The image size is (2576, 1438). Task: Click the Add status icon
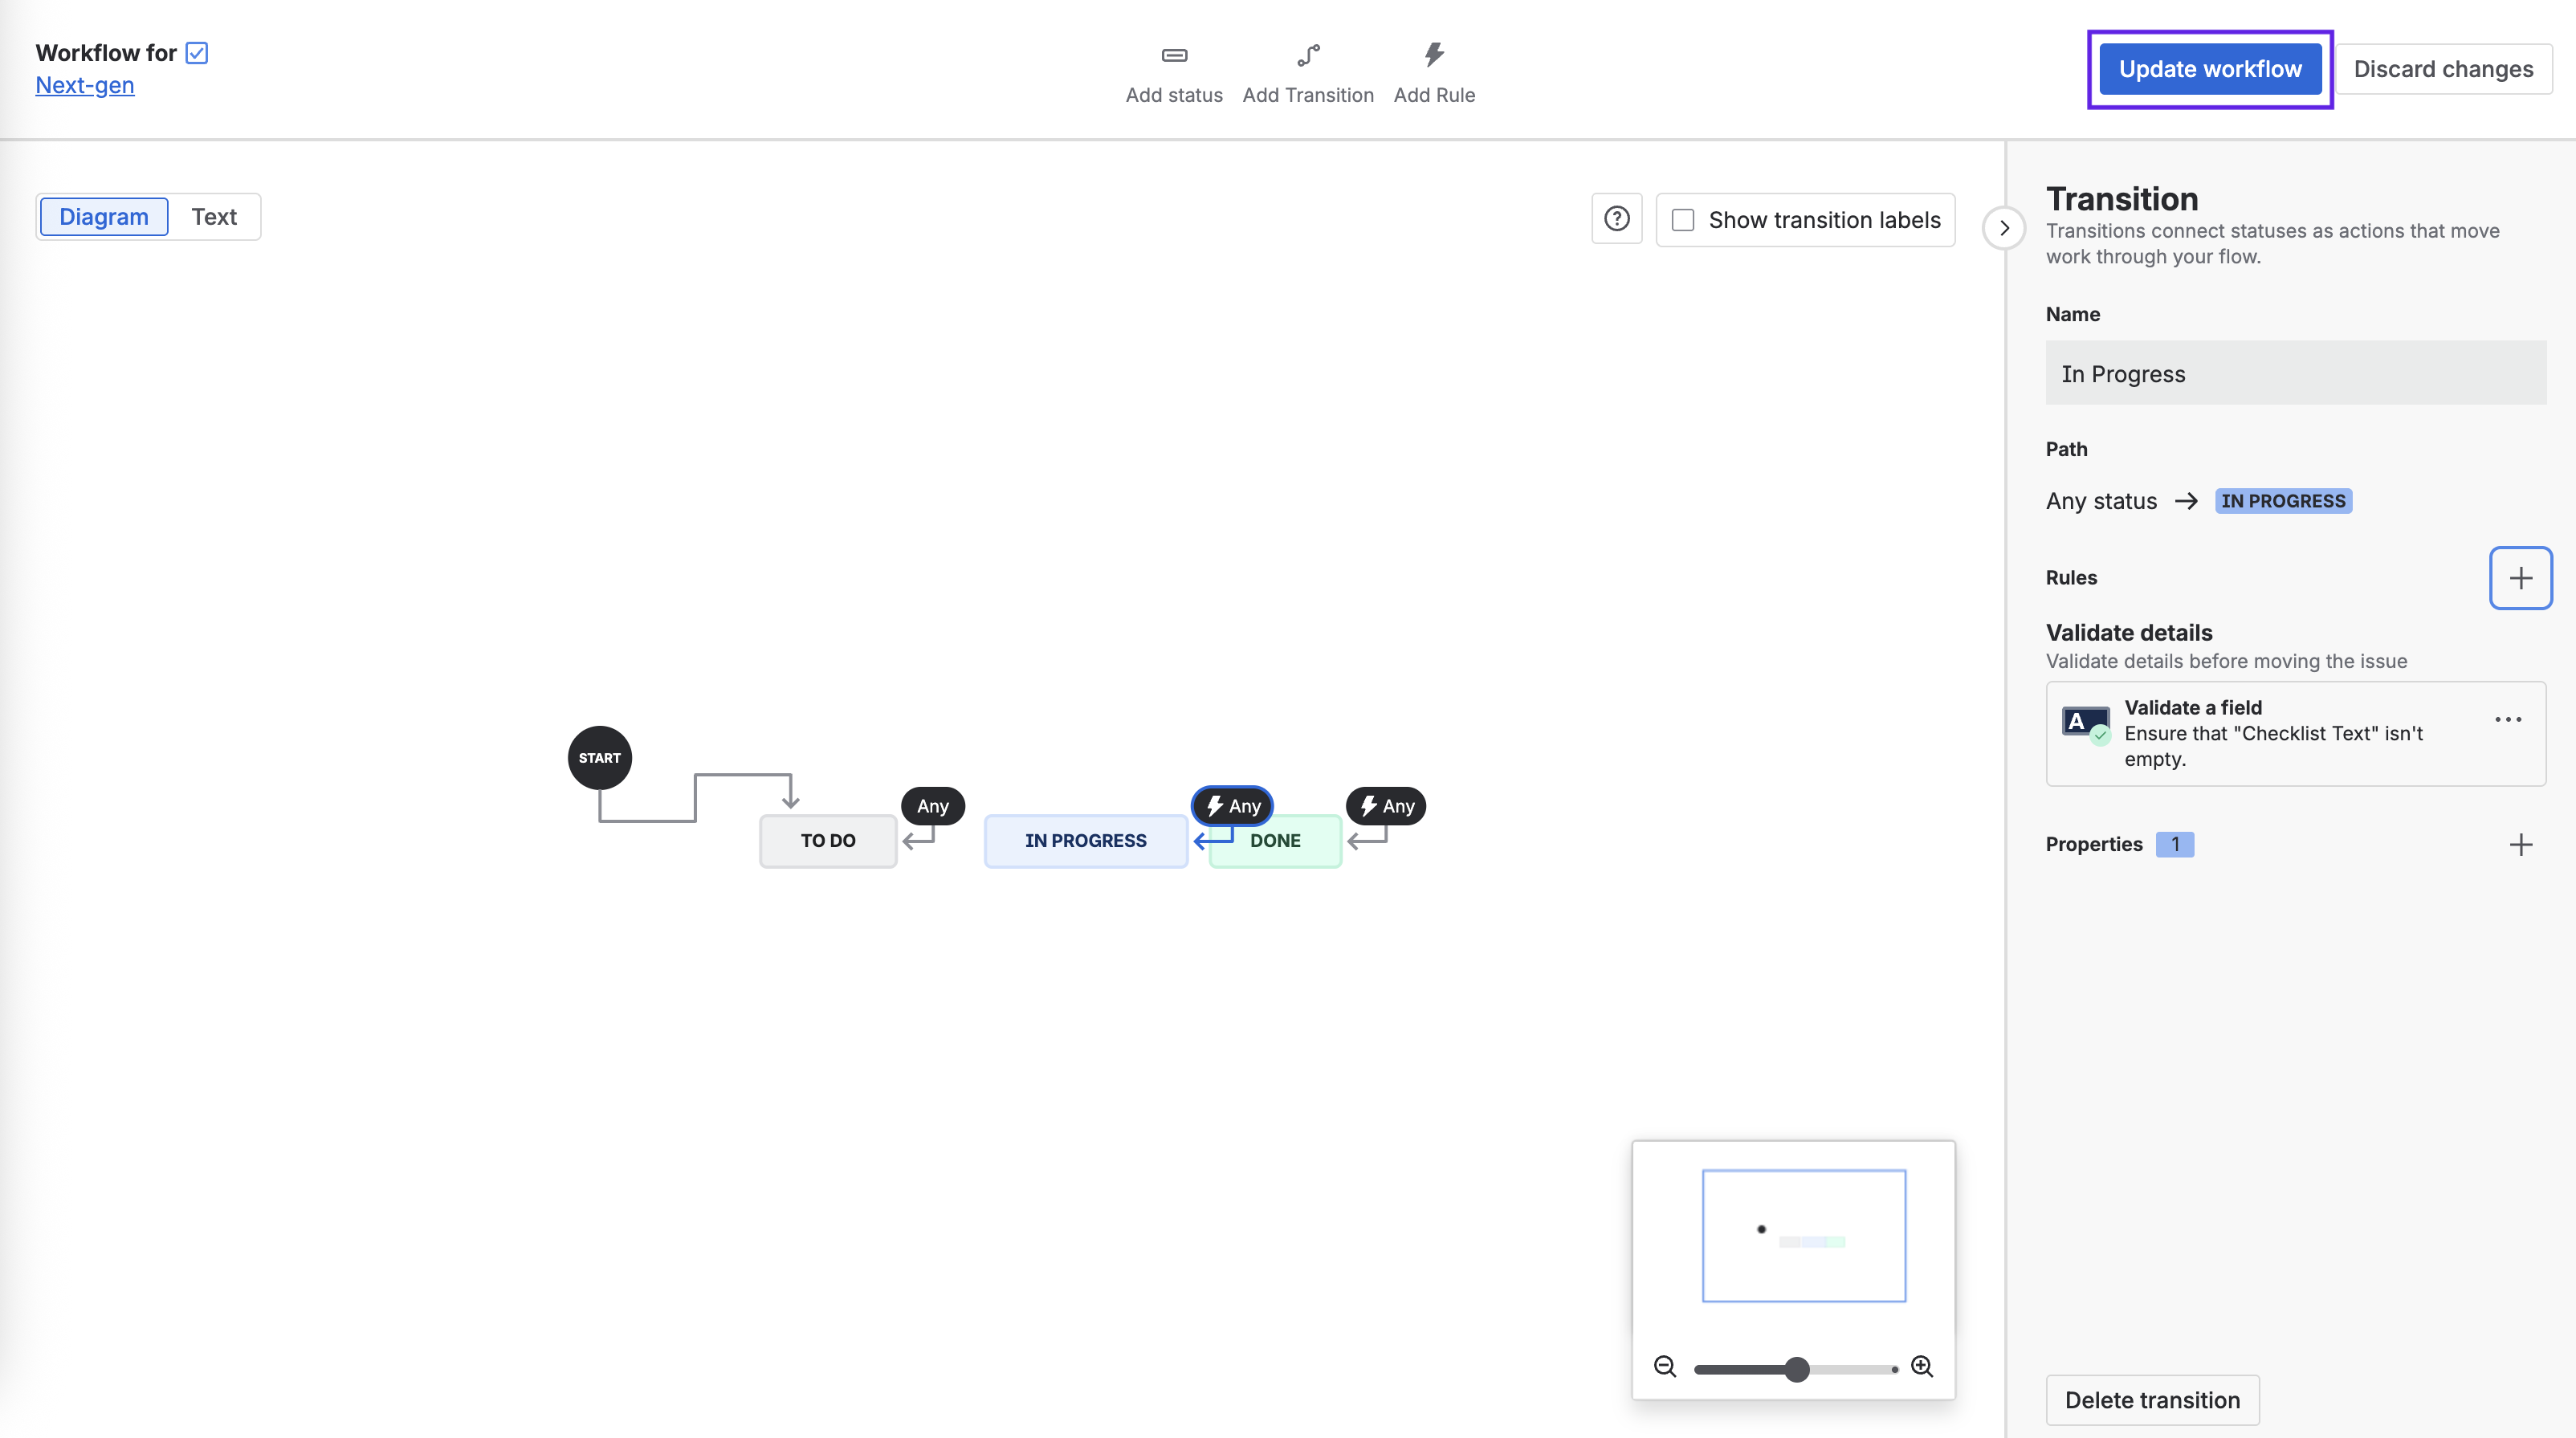coord(1174,55)
